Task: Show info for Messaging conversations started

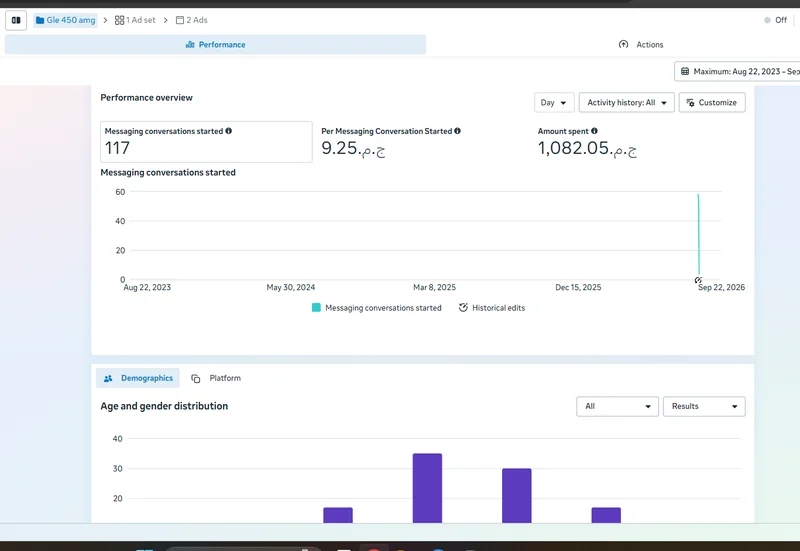Action: pyautogui.click(x=229, y=131)
